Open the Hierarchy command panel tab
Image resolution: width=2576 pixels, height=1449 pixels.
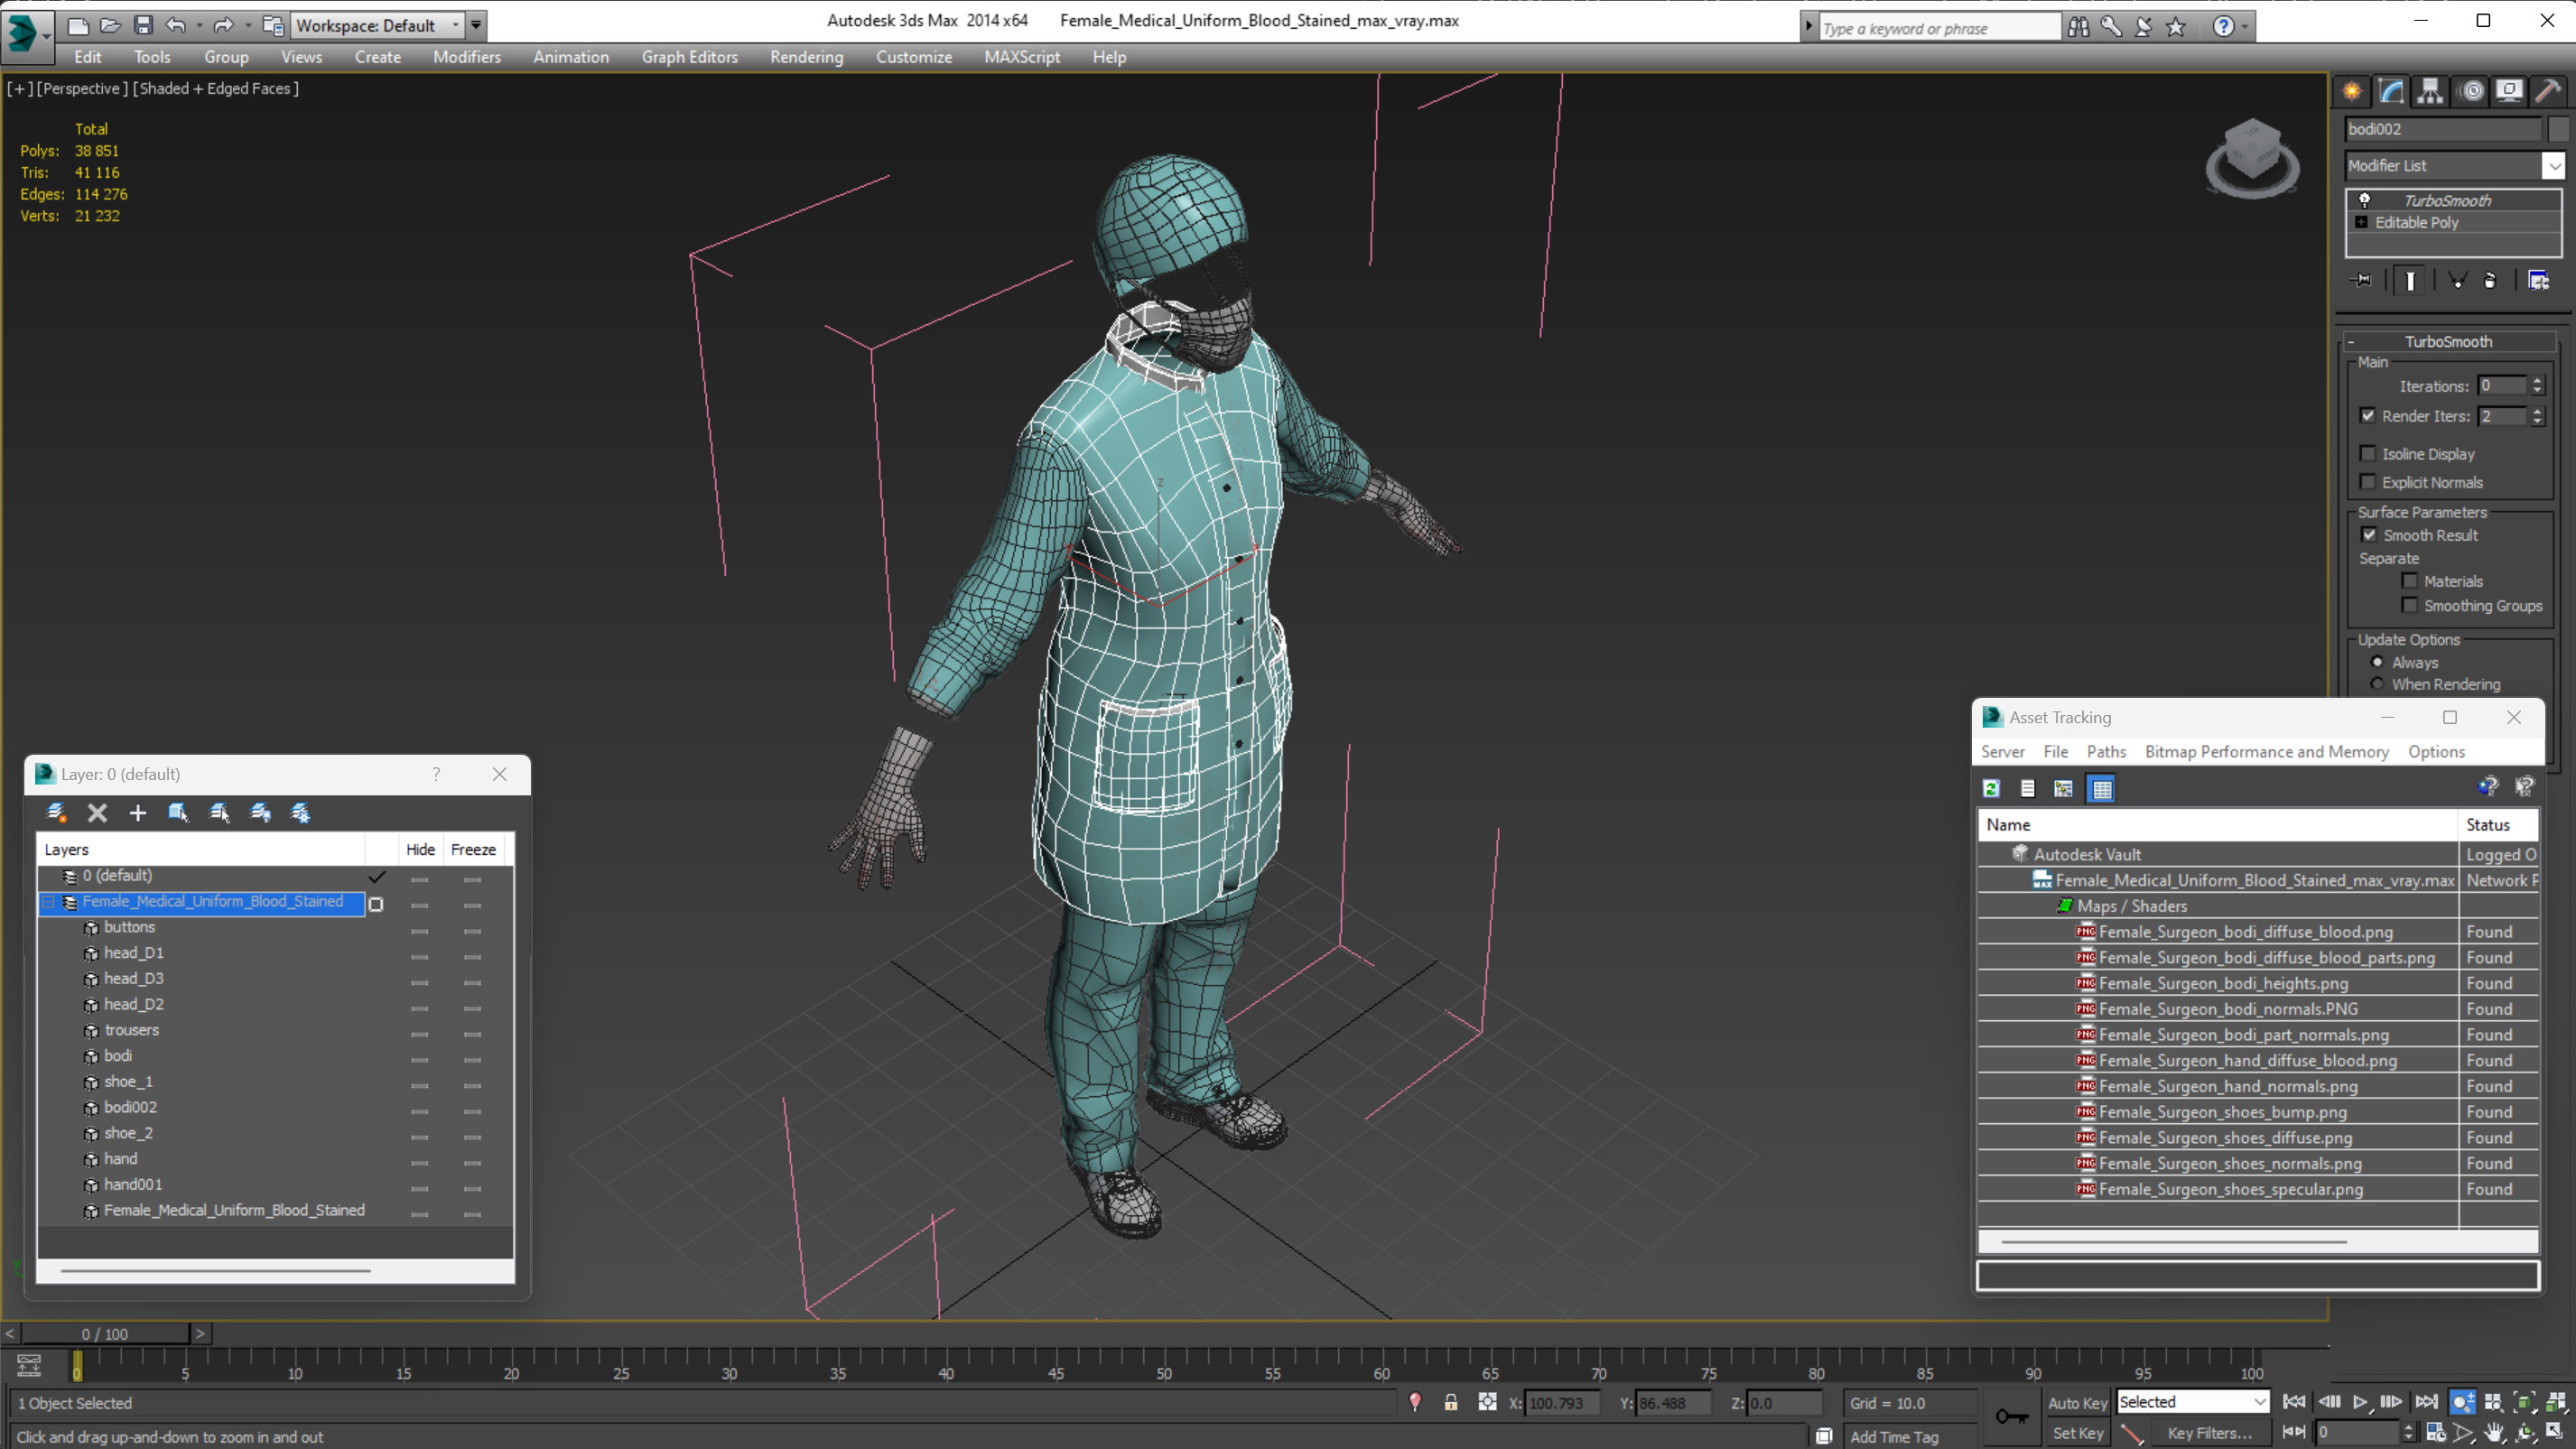pos(2430,91)
